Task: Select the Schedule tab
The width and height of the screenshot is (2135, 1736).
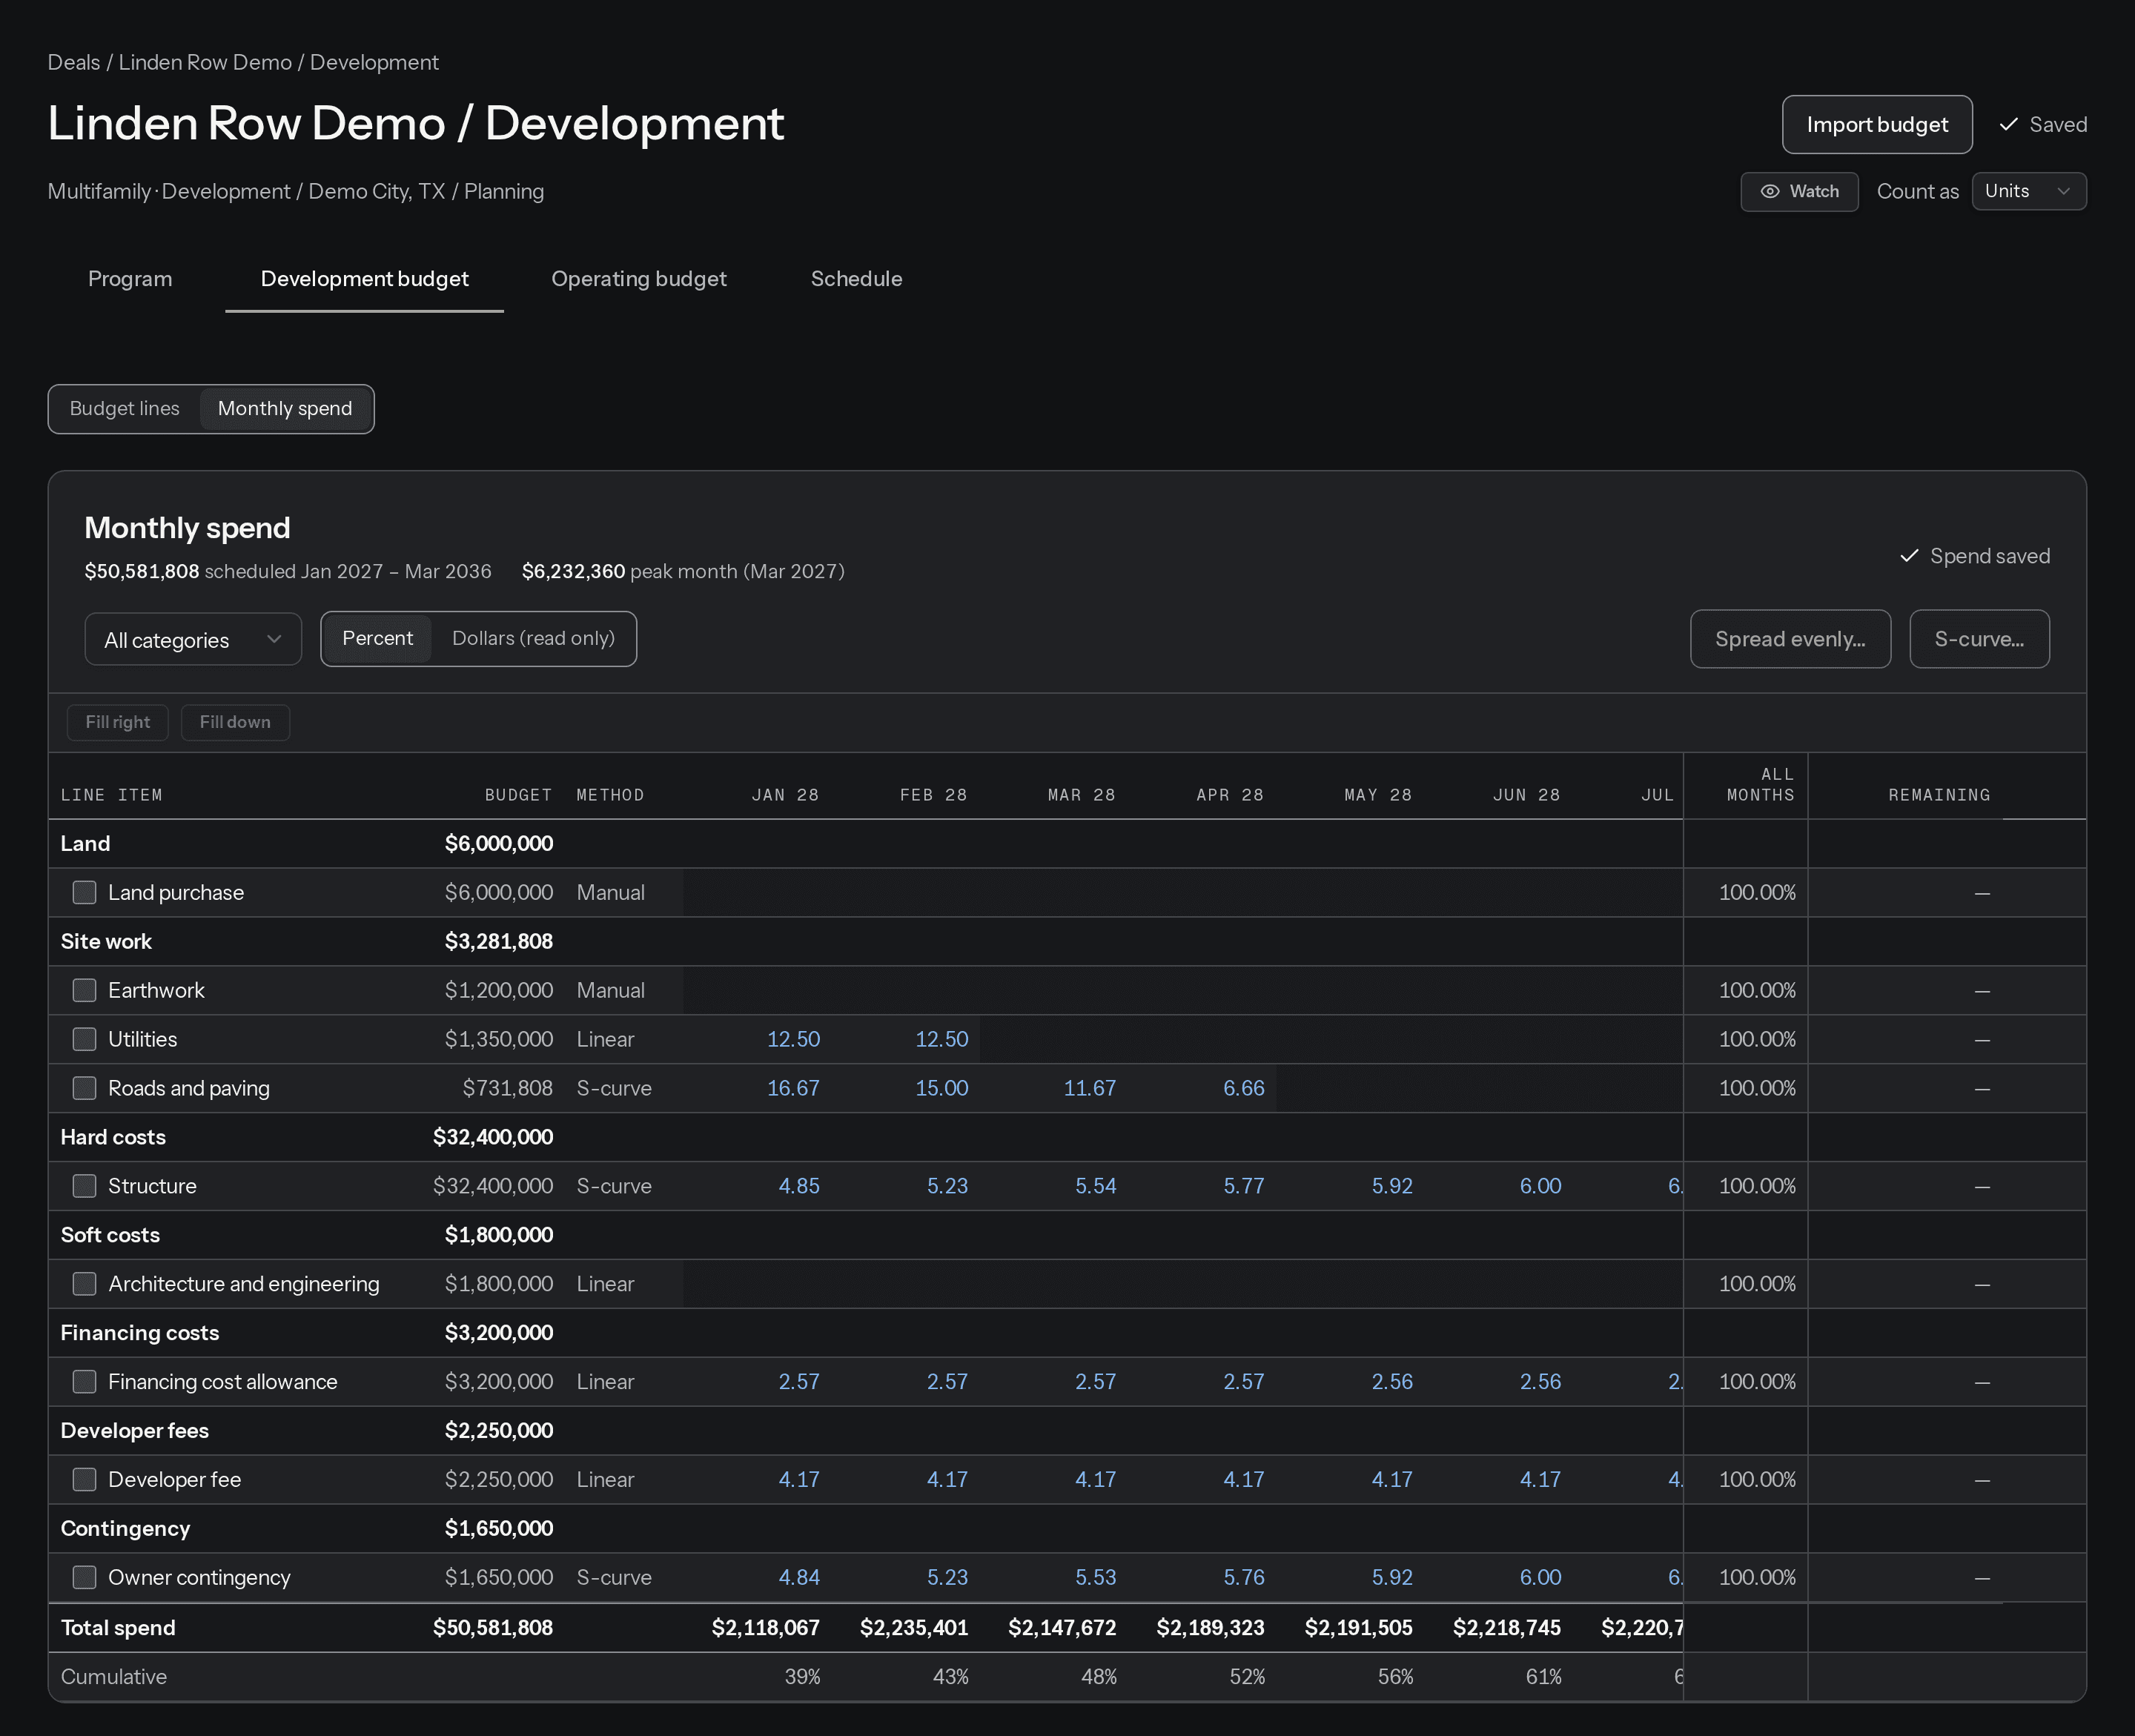Action: [x=856, y=279]
